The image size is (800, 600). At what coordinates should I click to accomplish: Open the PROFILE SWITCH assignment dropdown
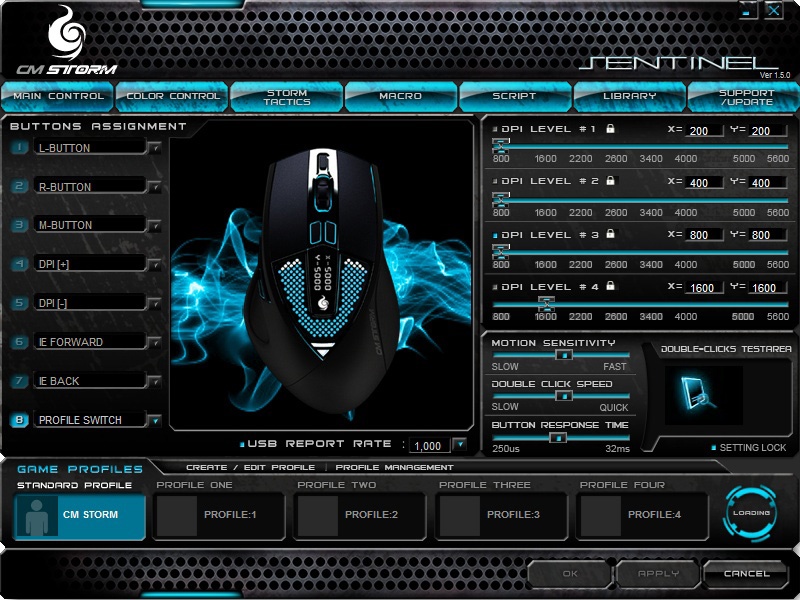155,421
